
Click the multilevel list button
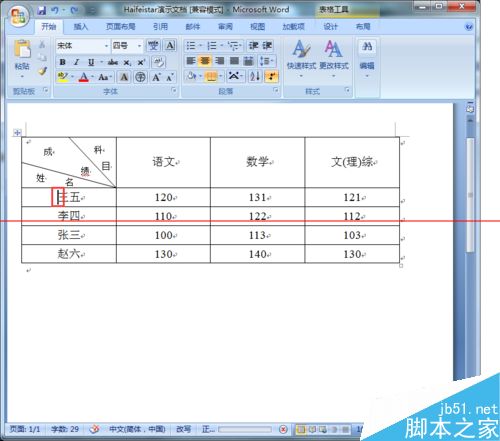(235, 45)
